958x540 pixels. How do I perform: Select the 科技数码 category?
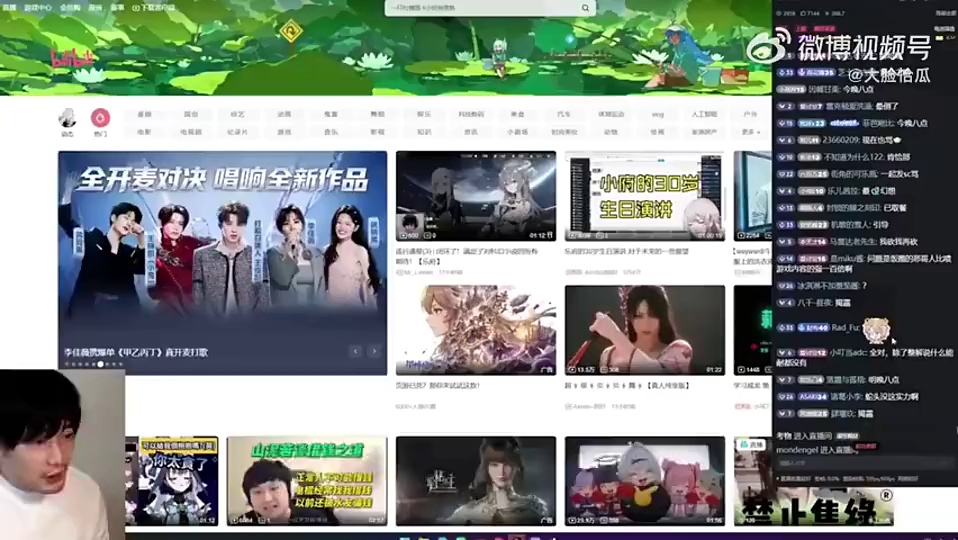click(471, 114)
